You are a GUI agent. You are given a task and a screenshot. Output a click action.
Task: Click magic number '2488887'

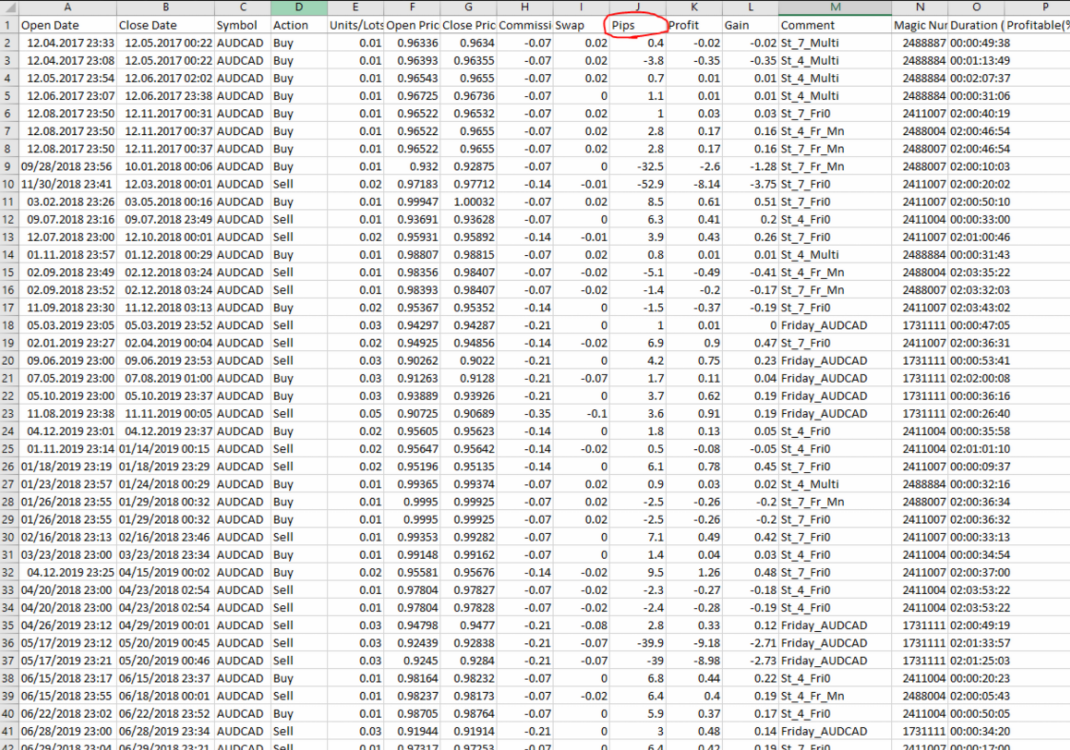924,43
